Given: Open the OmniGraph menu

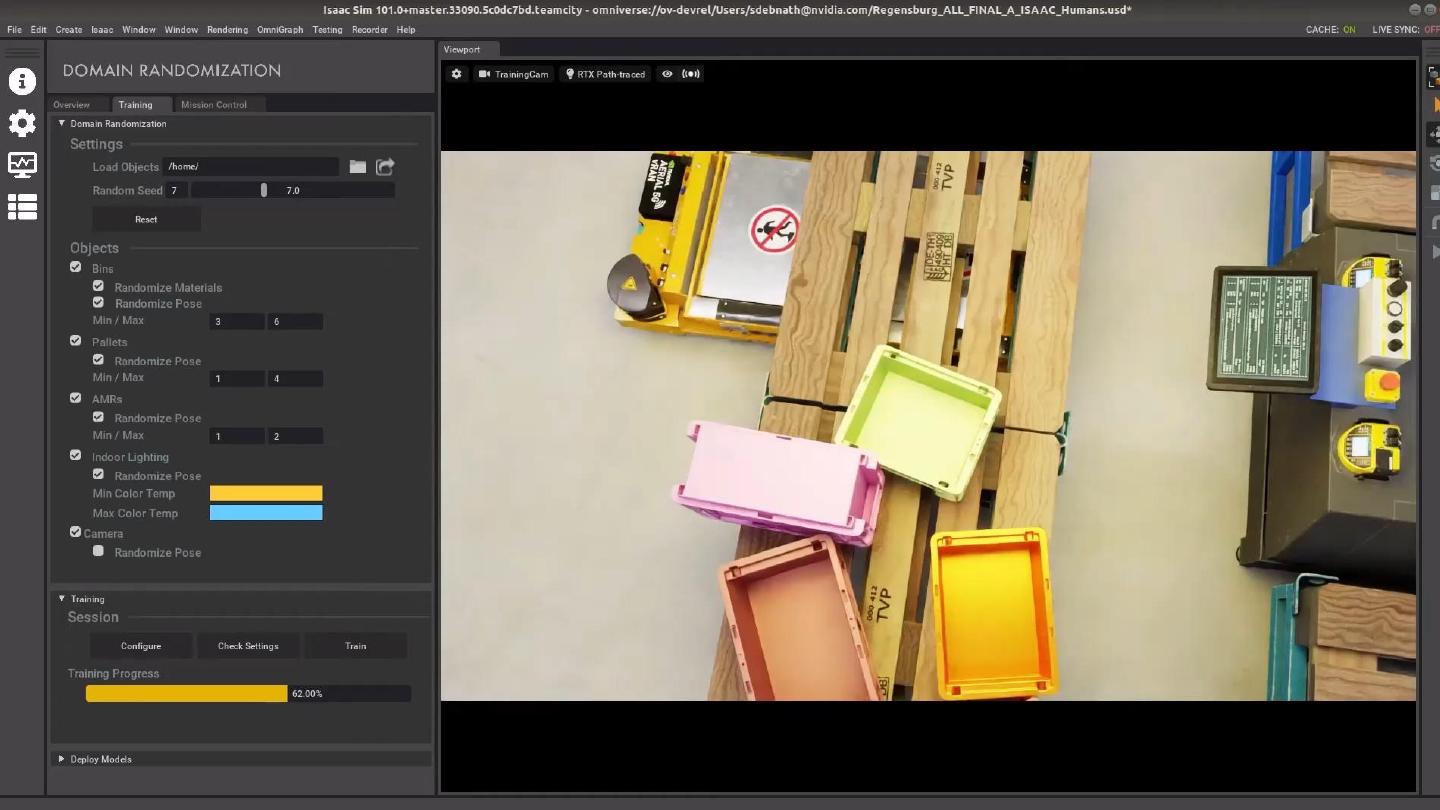Looking at the screenshot, I should [x=280, y=30].
